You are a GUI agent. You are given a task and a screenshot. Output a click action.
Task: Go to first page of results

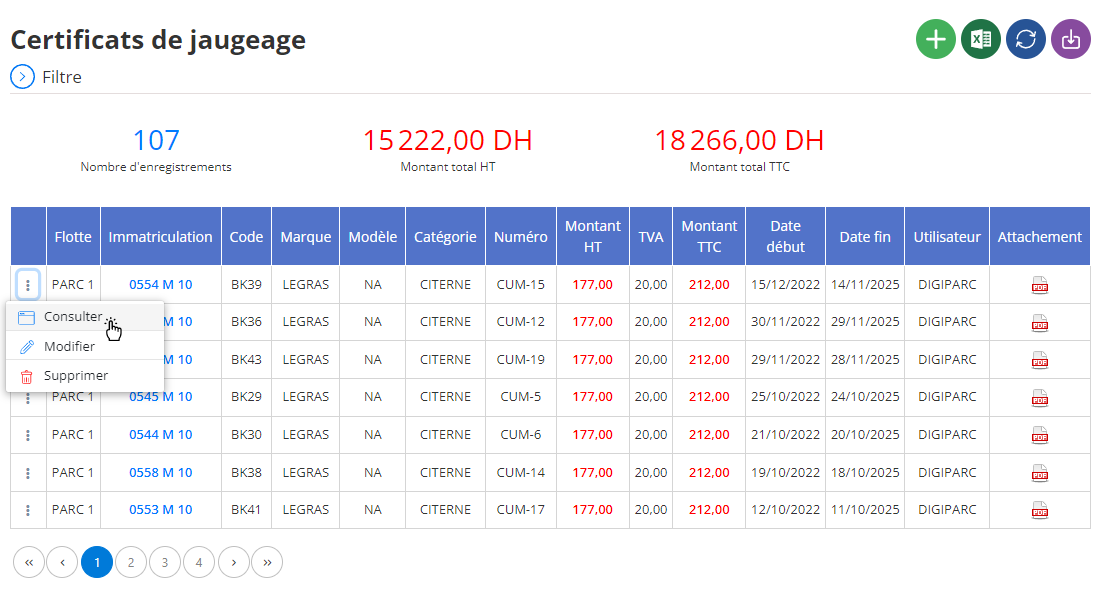click(x=29, y=562)
